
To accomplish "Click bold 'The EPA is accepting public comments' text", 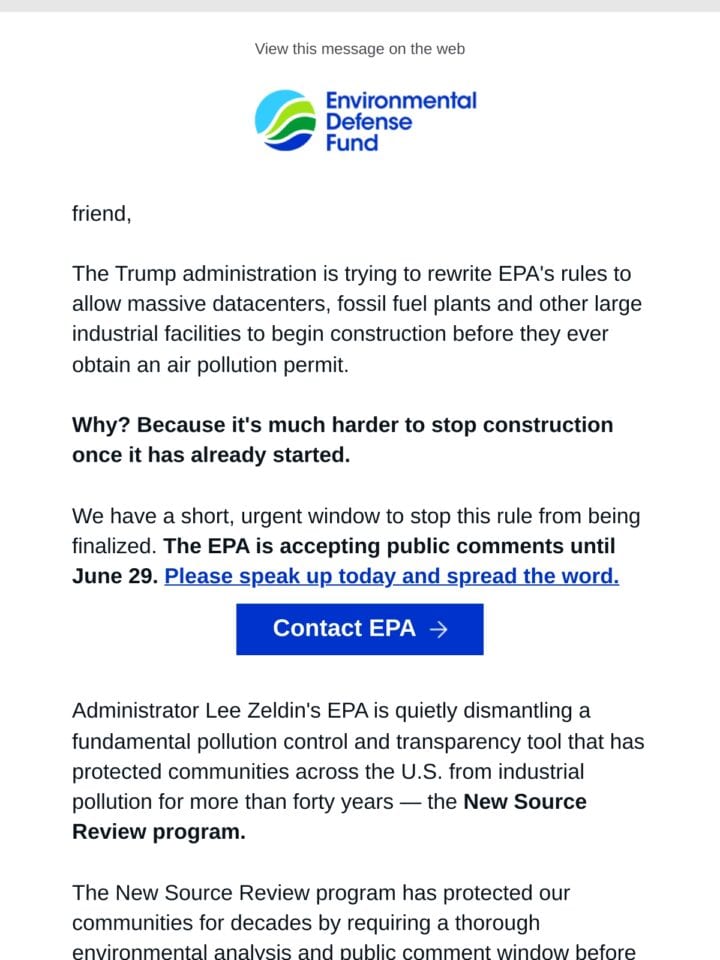I will (389, 546).
